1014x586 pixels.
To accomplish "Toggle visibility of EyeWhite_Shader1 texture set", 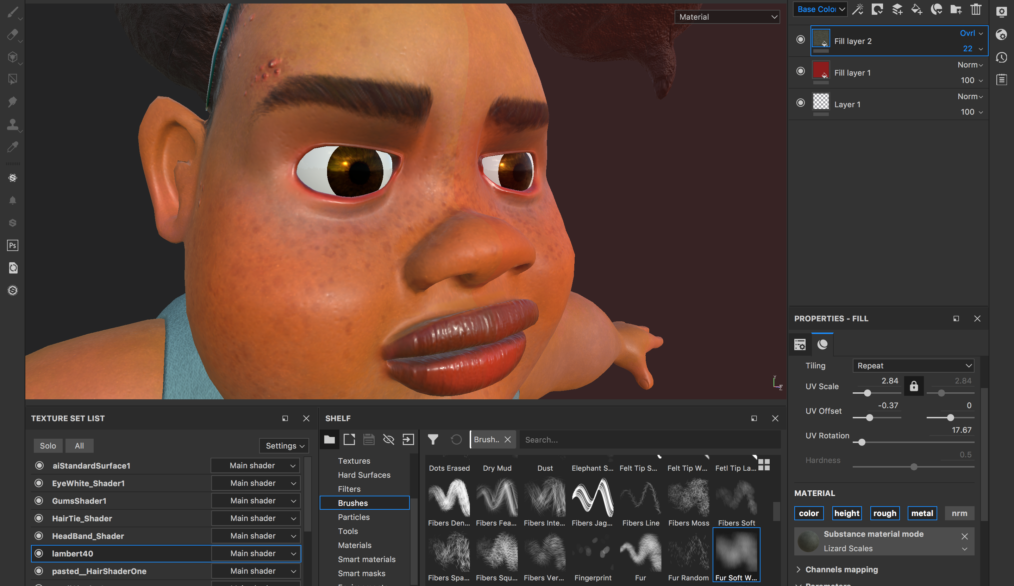I will 39,483.
